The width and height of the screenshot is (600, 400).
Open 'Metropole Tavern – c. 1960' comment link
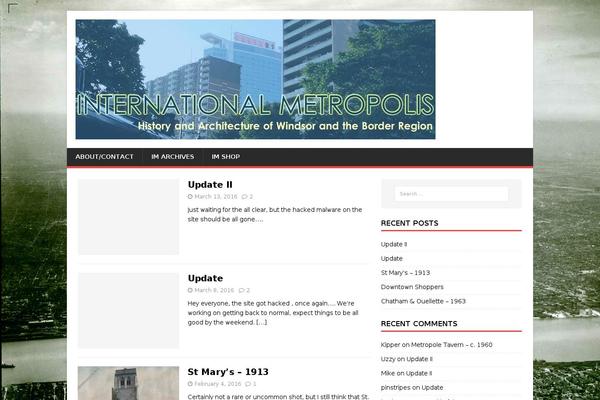click(452, 345)
